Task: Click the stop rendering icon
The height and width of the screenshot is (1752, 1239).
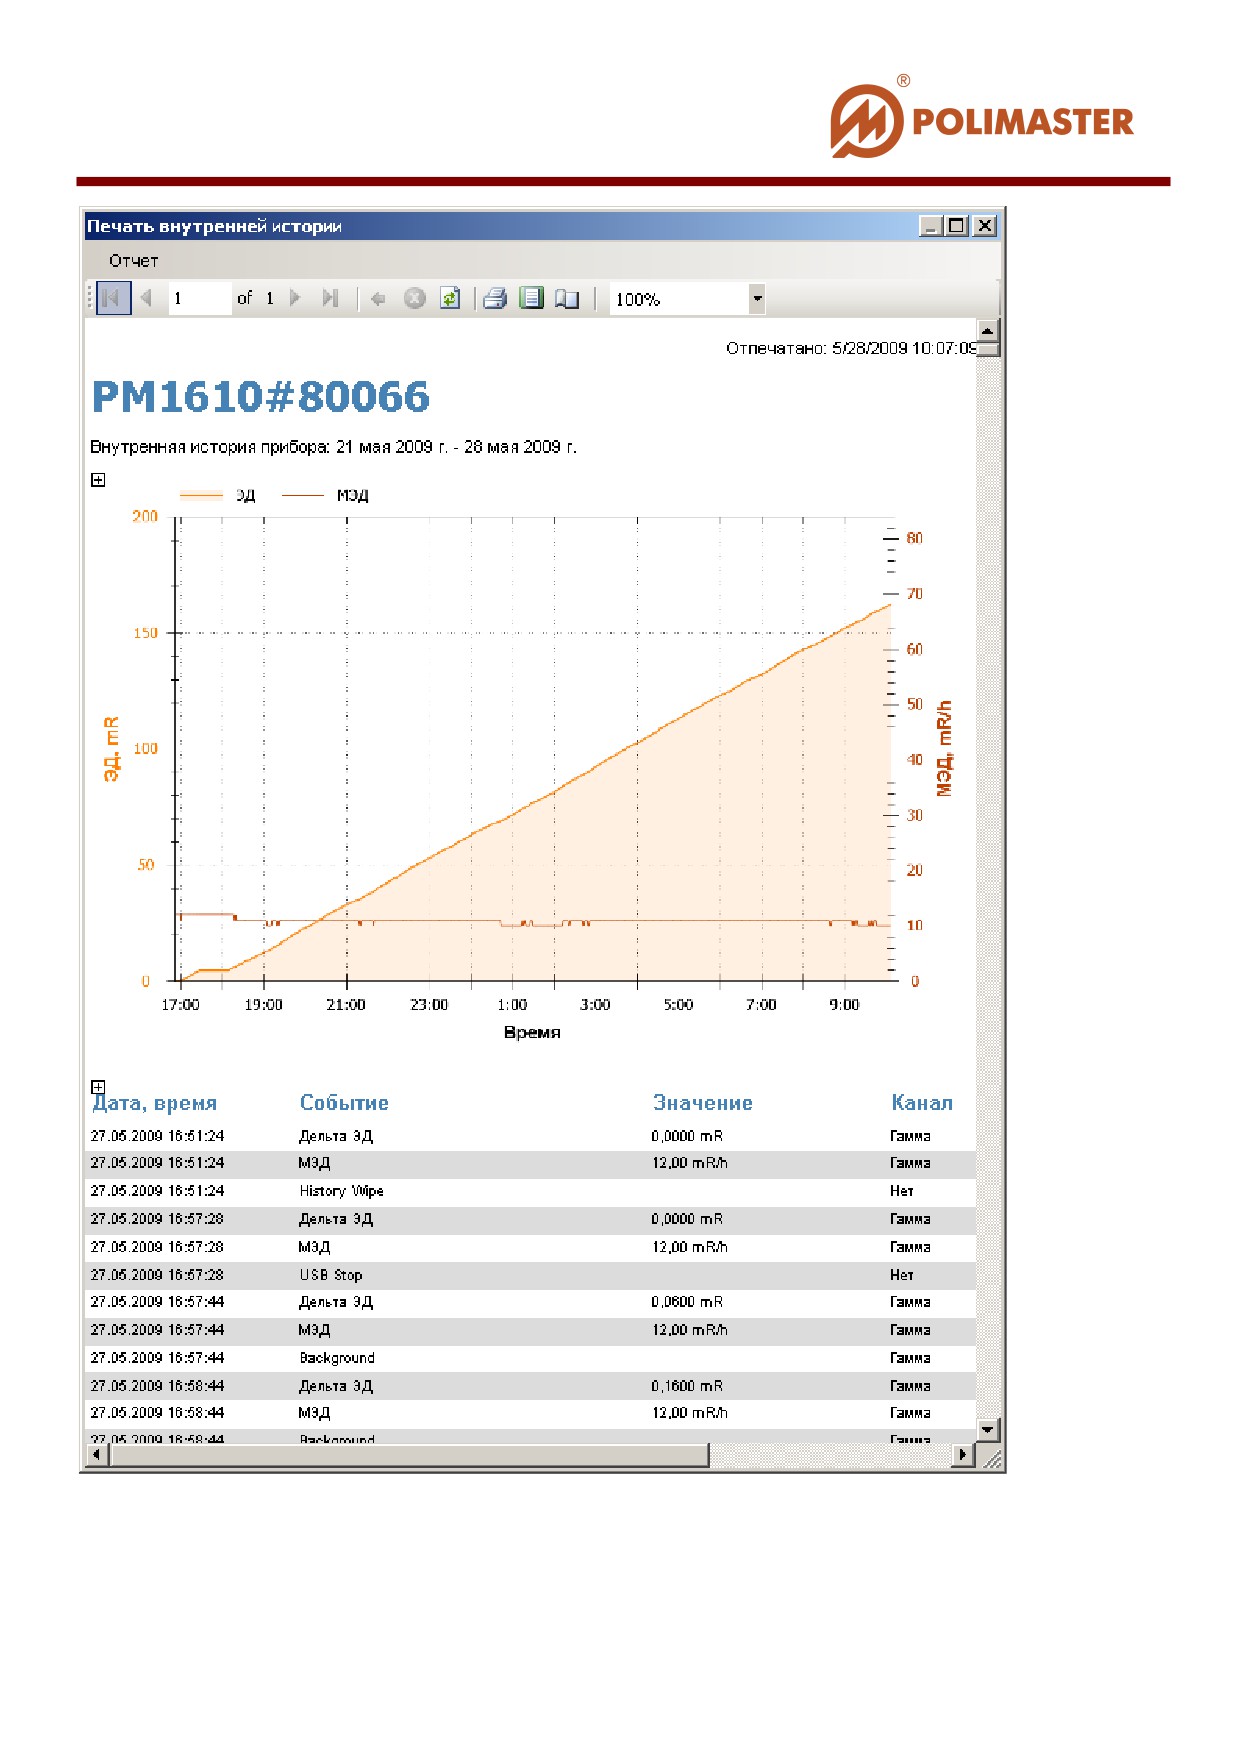Action: pos(414,298)
